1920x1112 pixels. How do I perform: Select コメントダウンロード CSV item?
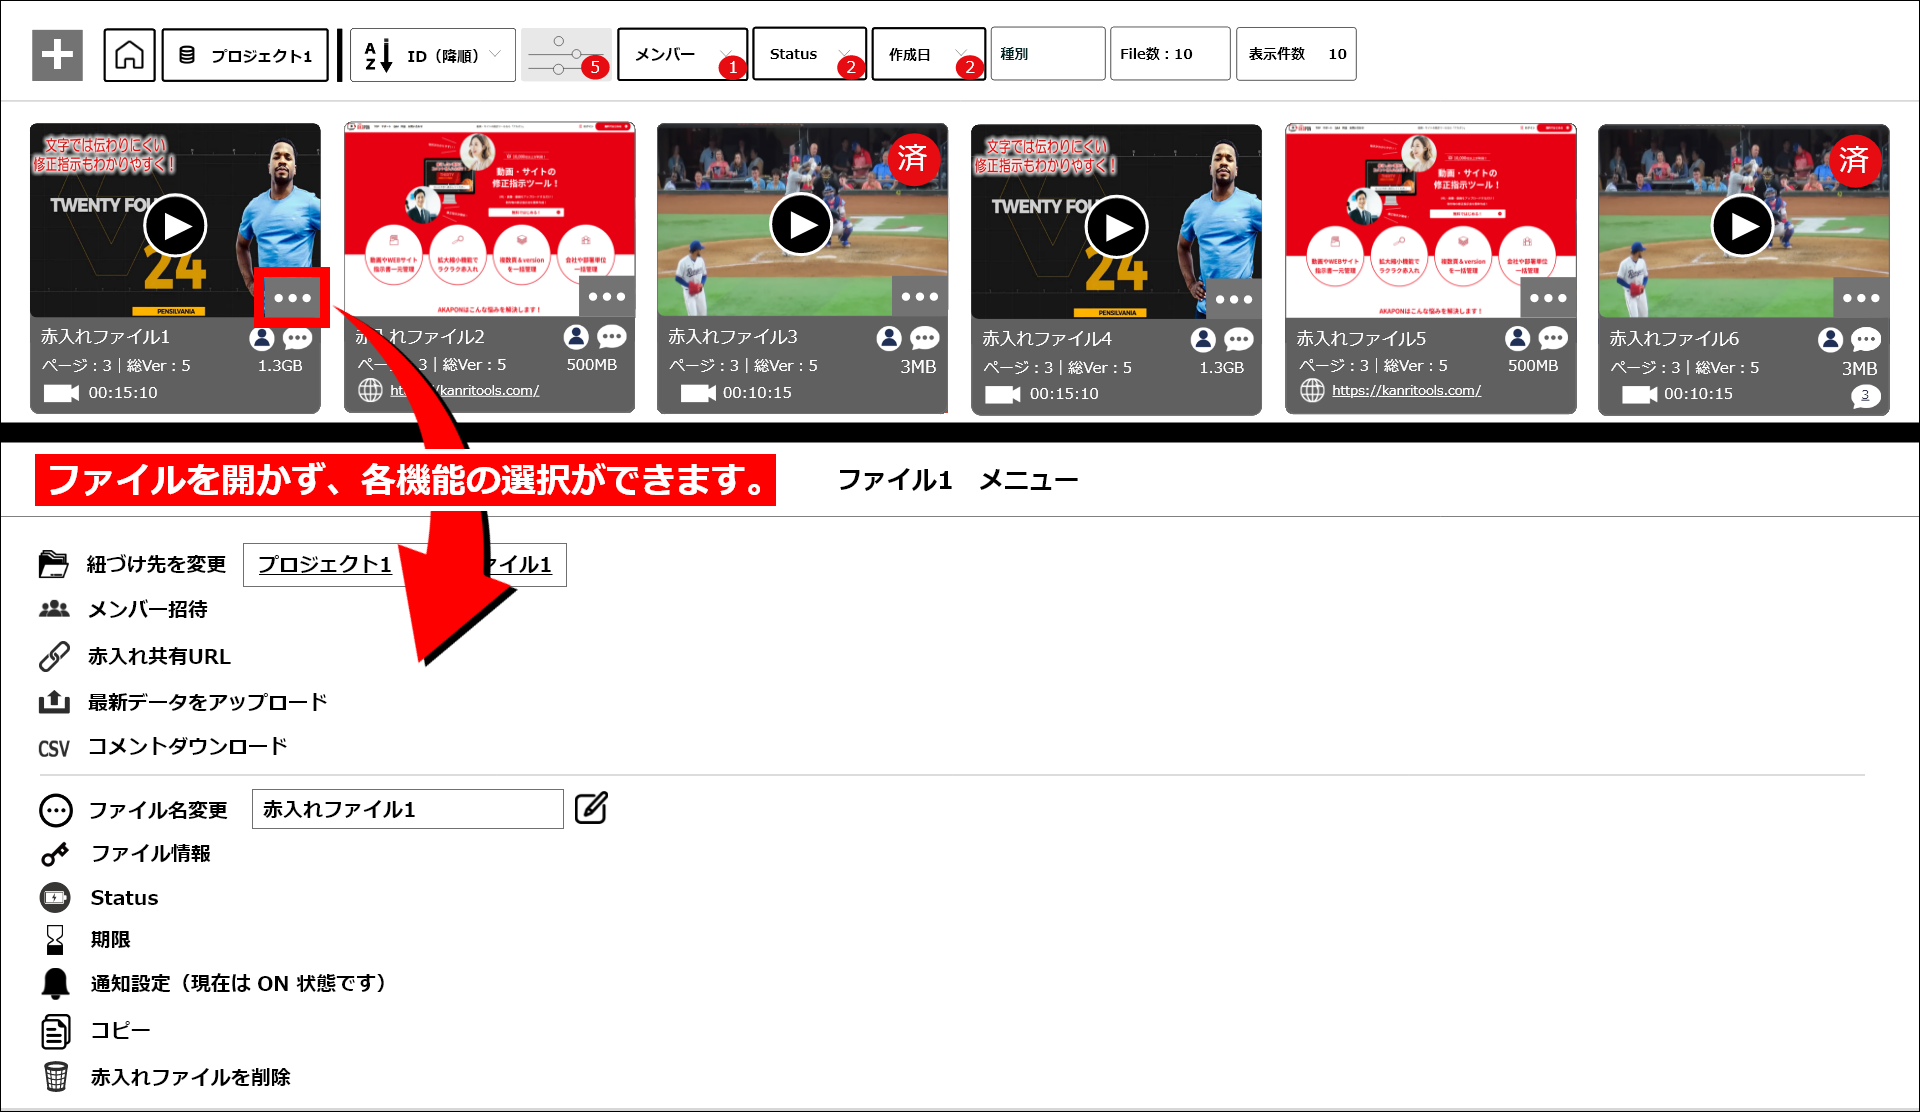187,746
